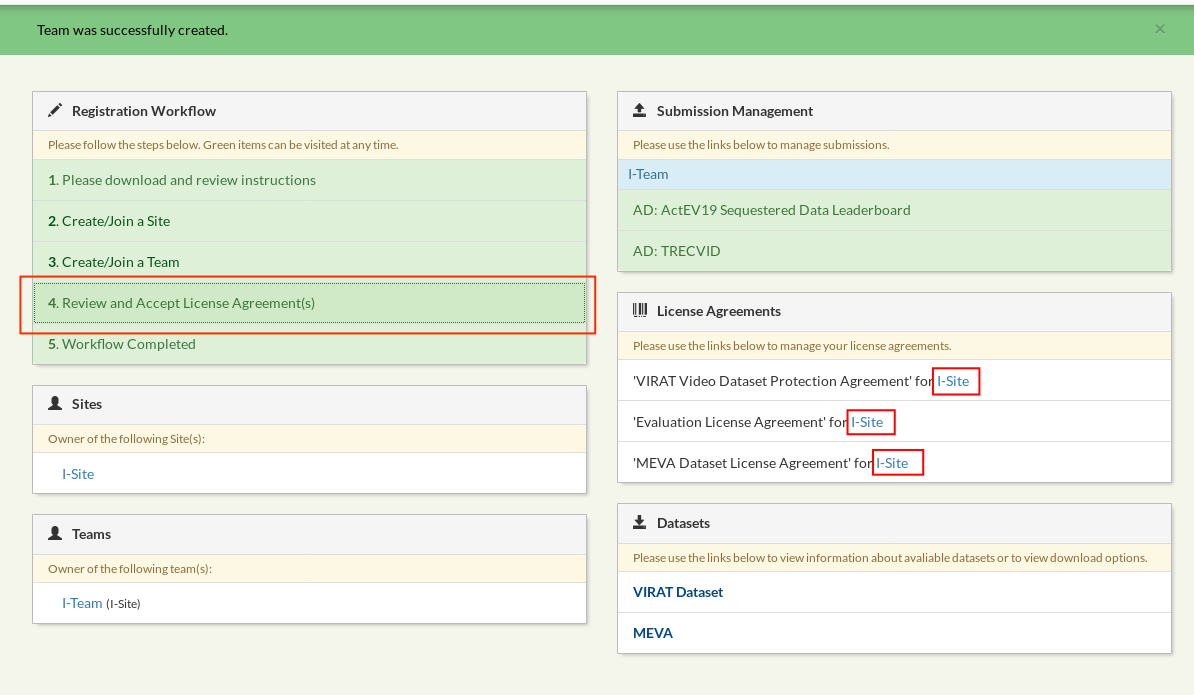Open I-Team under Submission Management
This screenshot has width=1194, height=695.
pyautogui.click(x=648, y=173)
